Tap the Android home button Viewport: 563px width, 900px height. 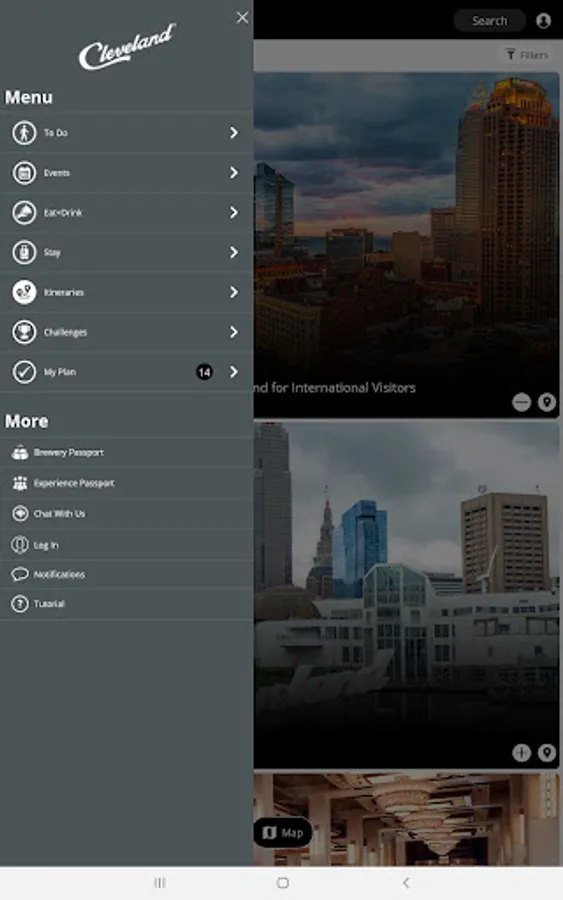point(282,883)
